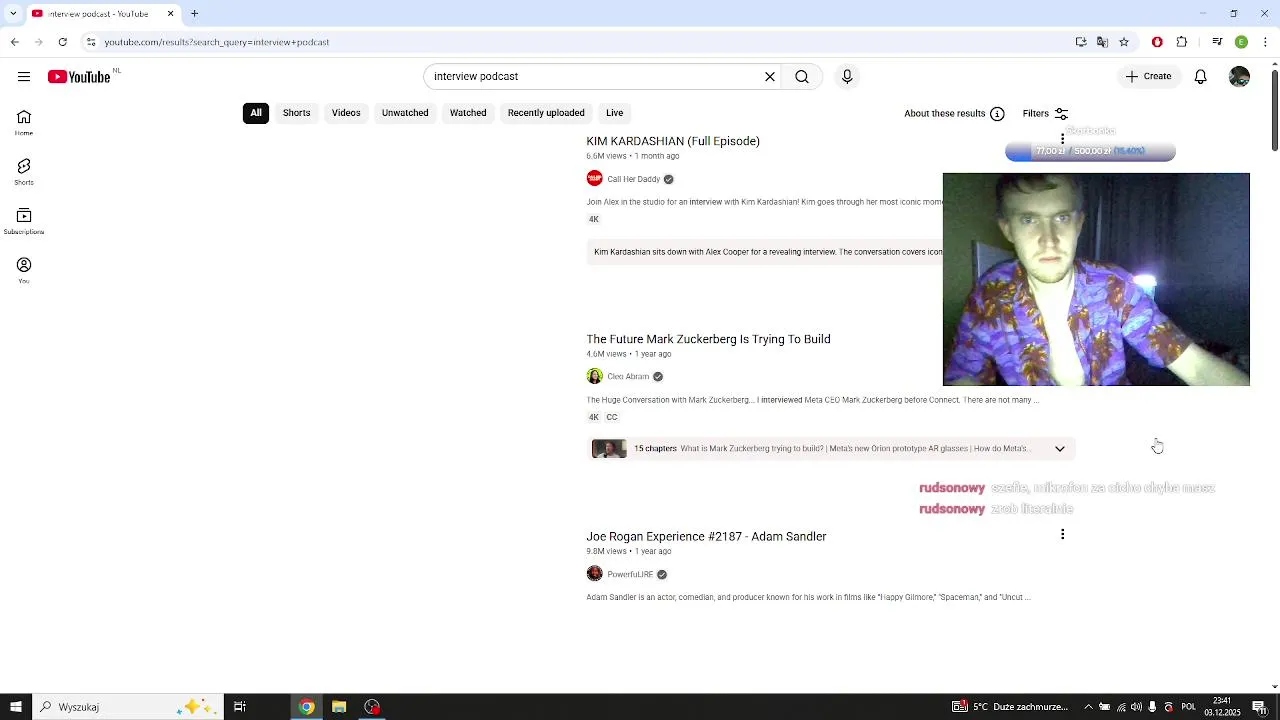
Task: Open Task View on the taskbar
Action: tap(240, 707)
